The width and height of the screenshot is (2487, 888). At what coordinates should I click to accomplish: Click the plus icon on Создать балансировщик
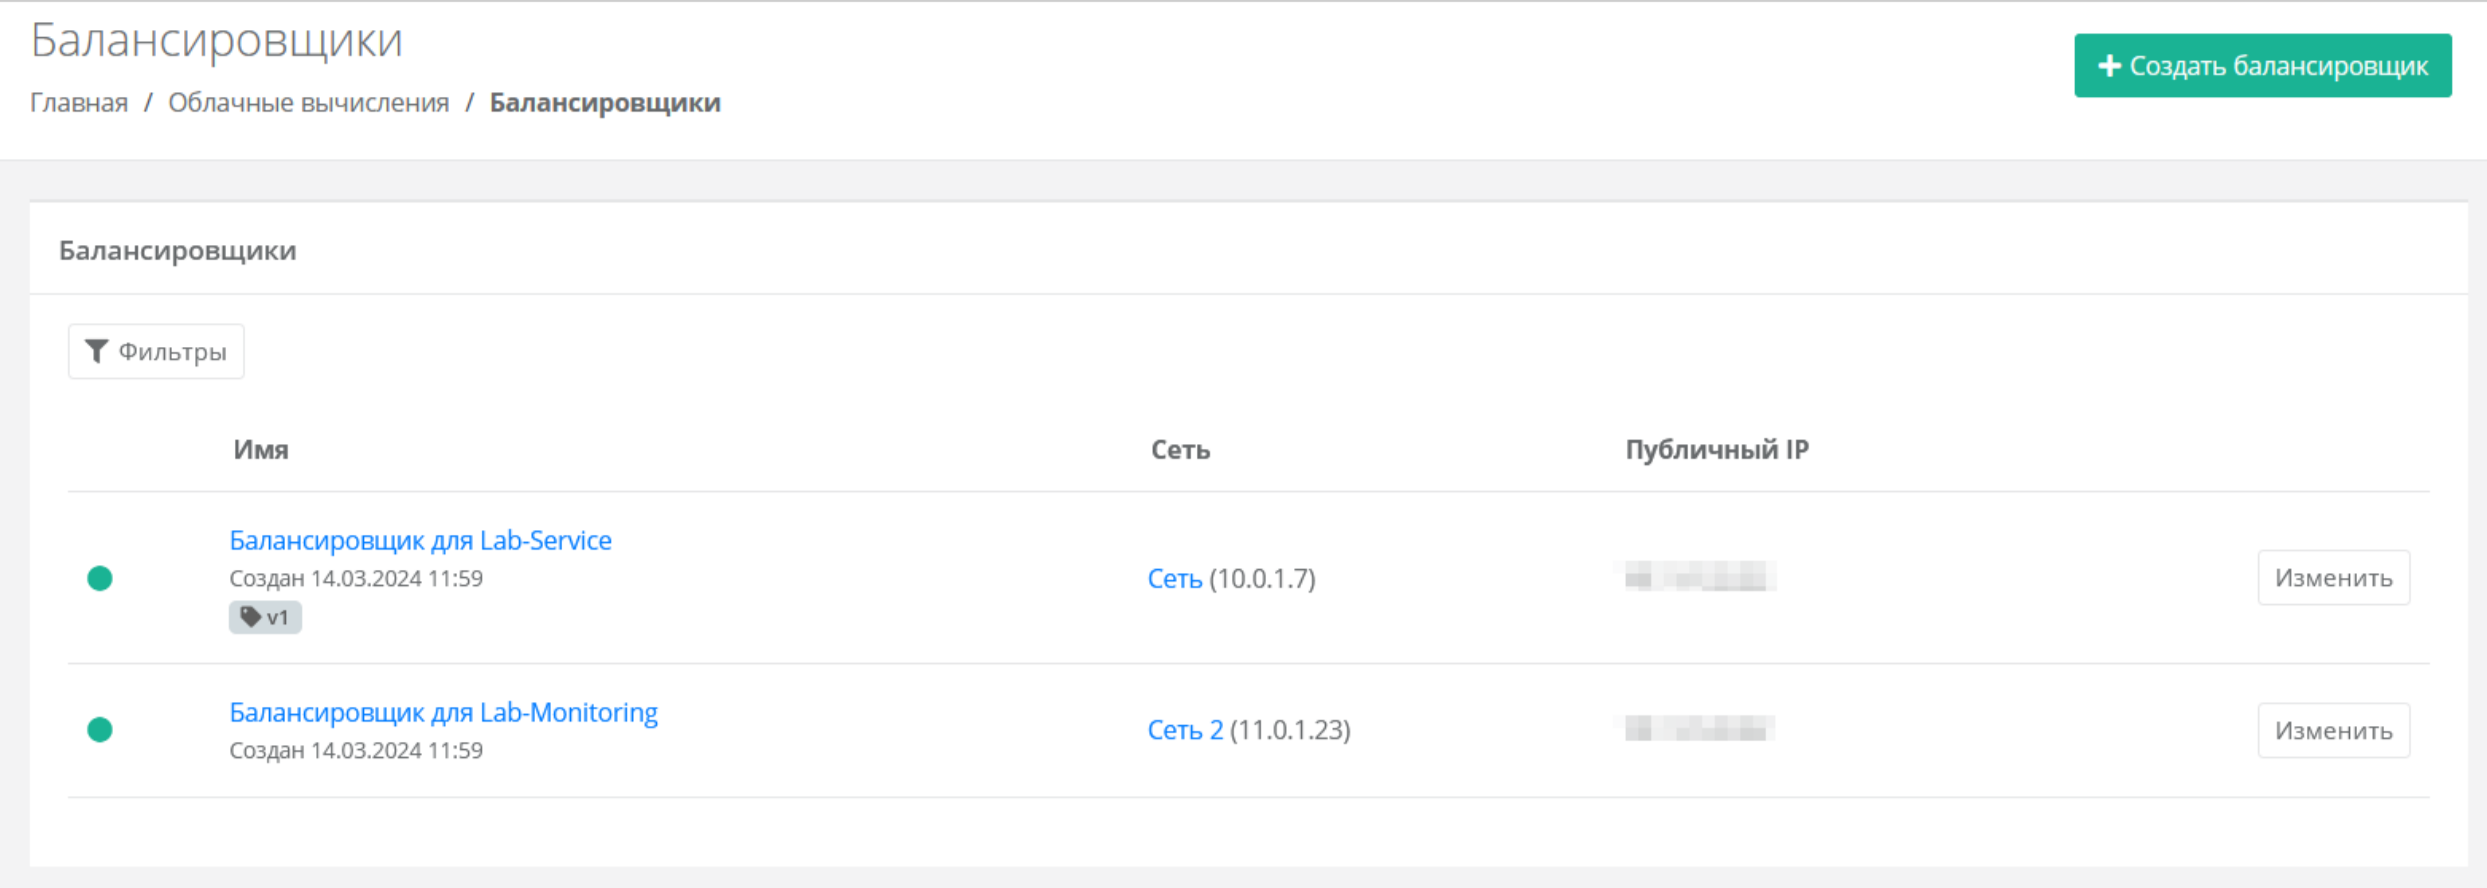pyautogui.click(x=2109, y=66)
